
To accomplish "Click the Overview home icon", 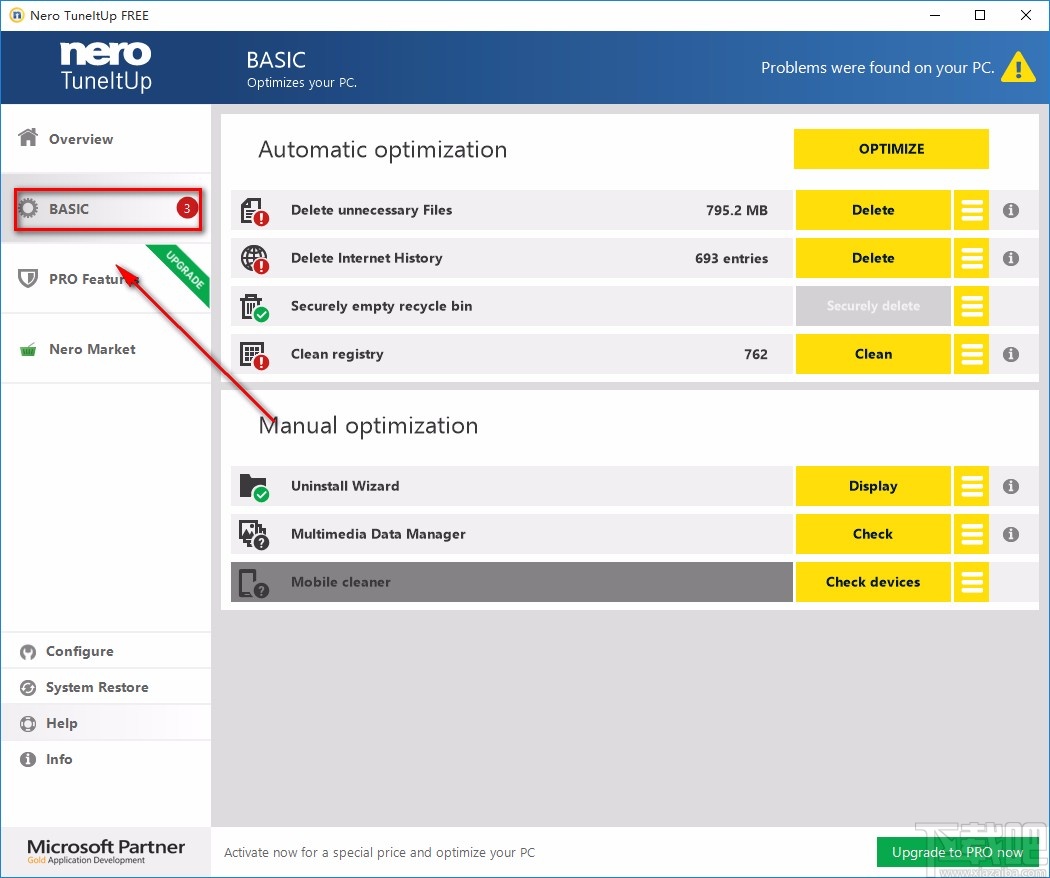I will tap(28, 137).
